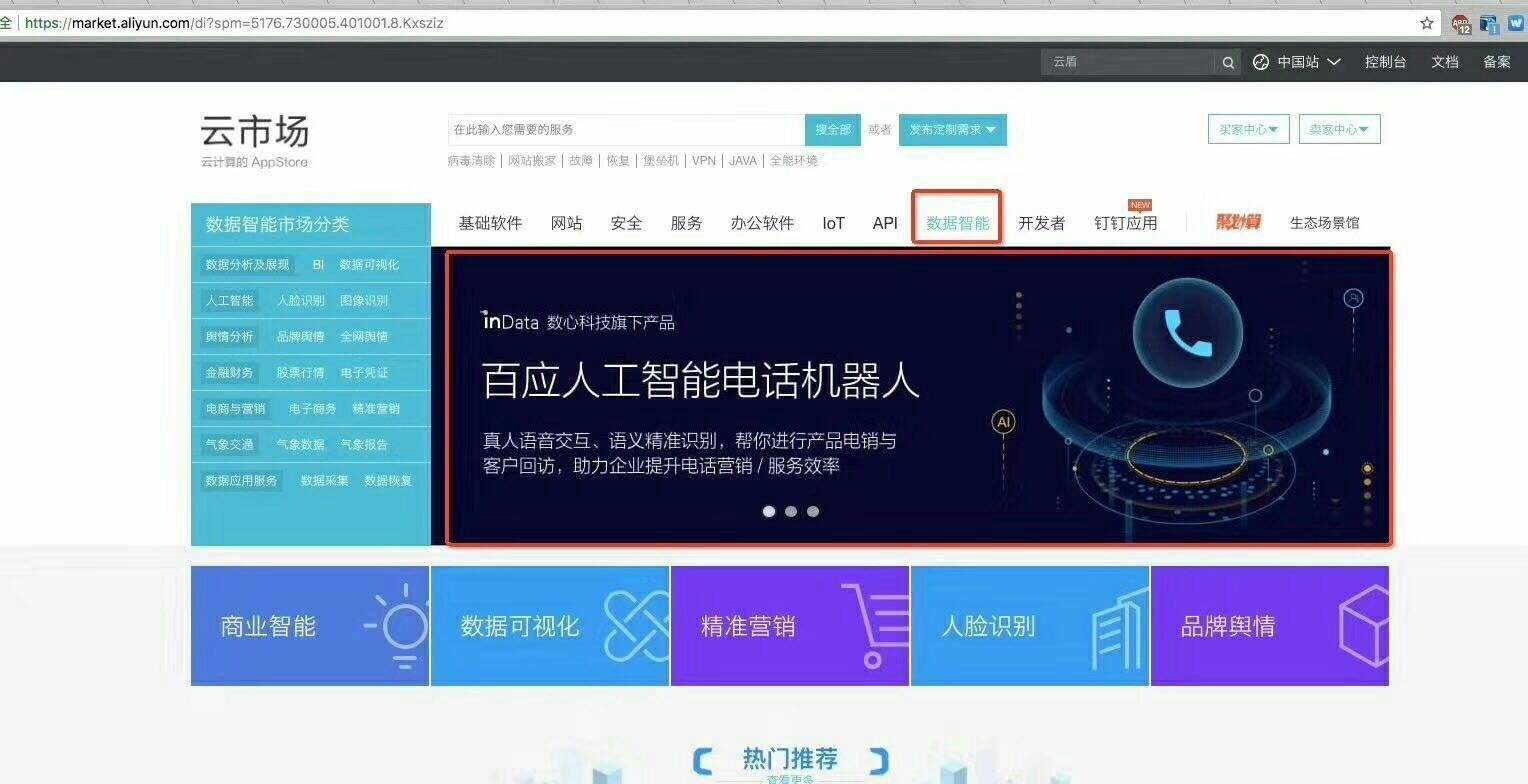This screenshot has height=784, width=1528.
Task: Click 股票行情 in the sidebar
Action: point(300,373)
